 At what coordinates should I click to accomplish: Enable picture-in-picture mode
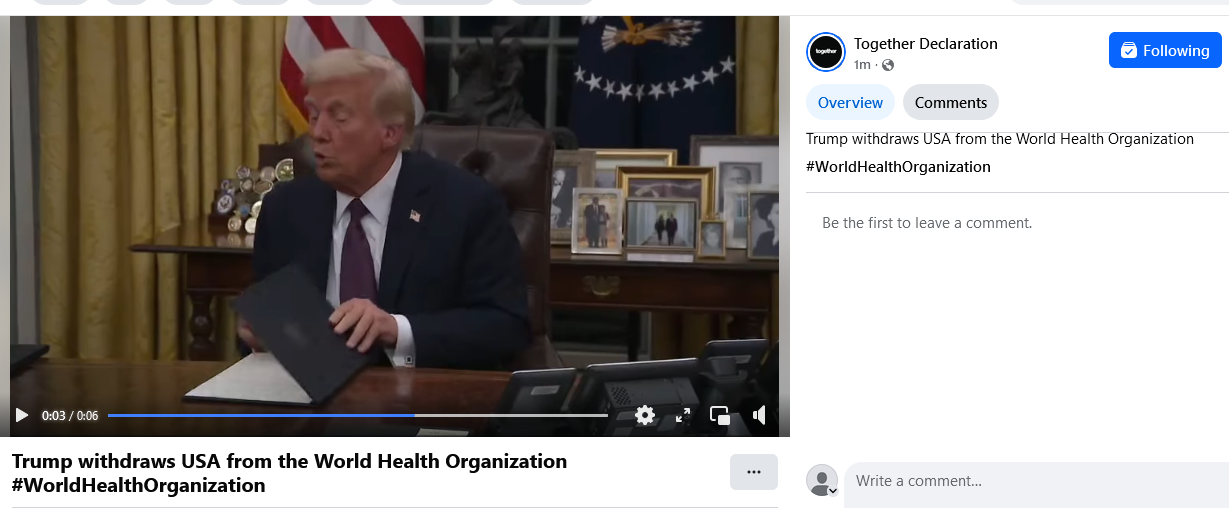click(720, 415)
